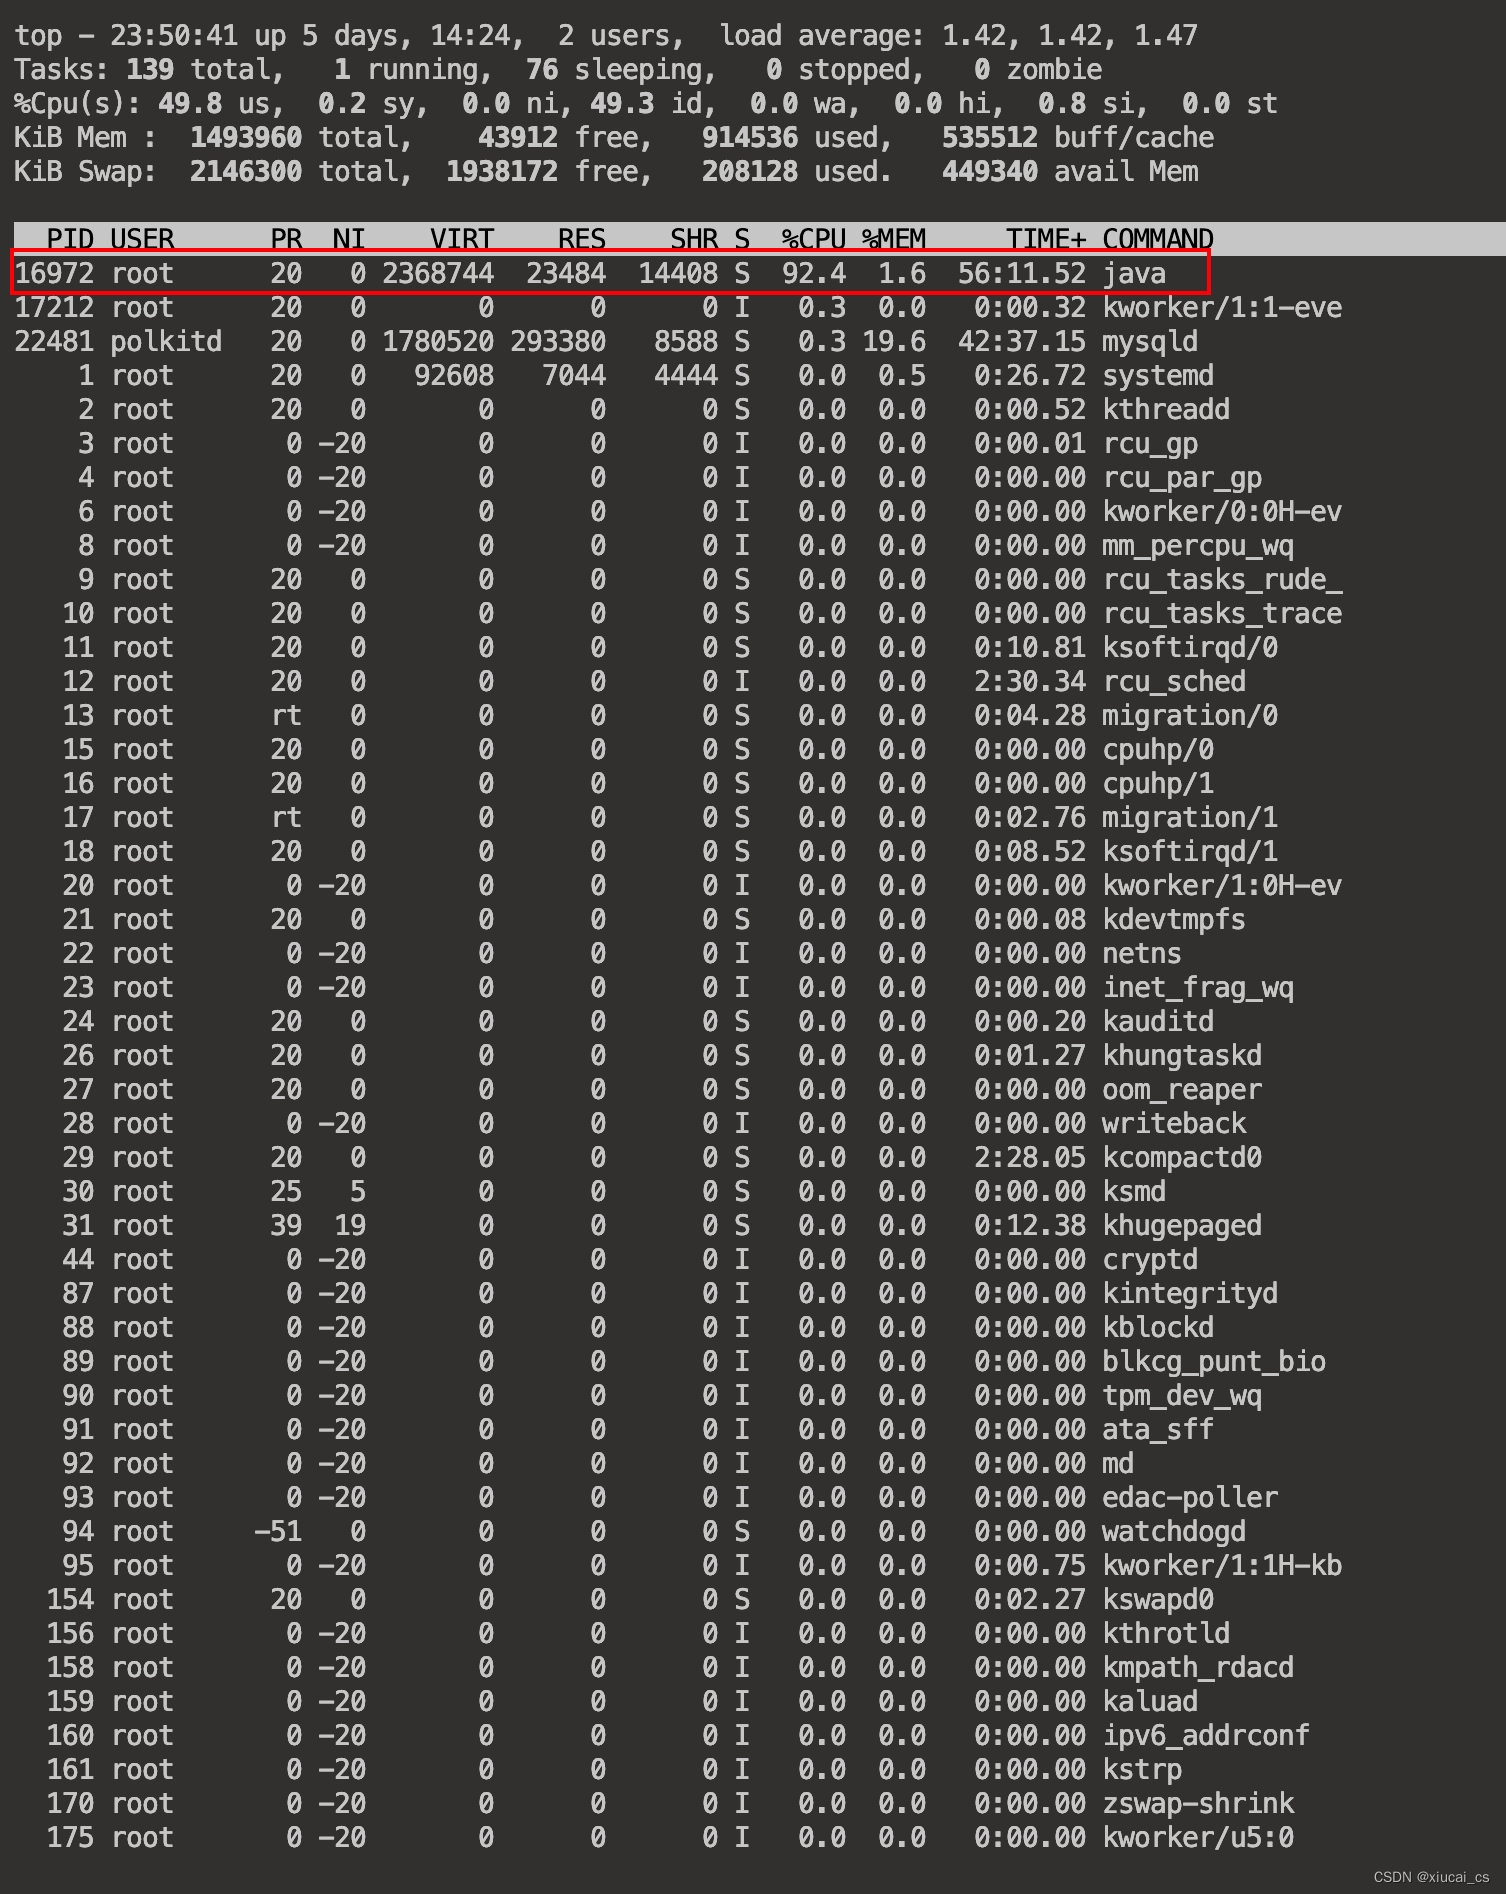This screenshot has width=1506, height=1894.
Task: Click the systemd command entry
Action: [x=1157, y=376]
